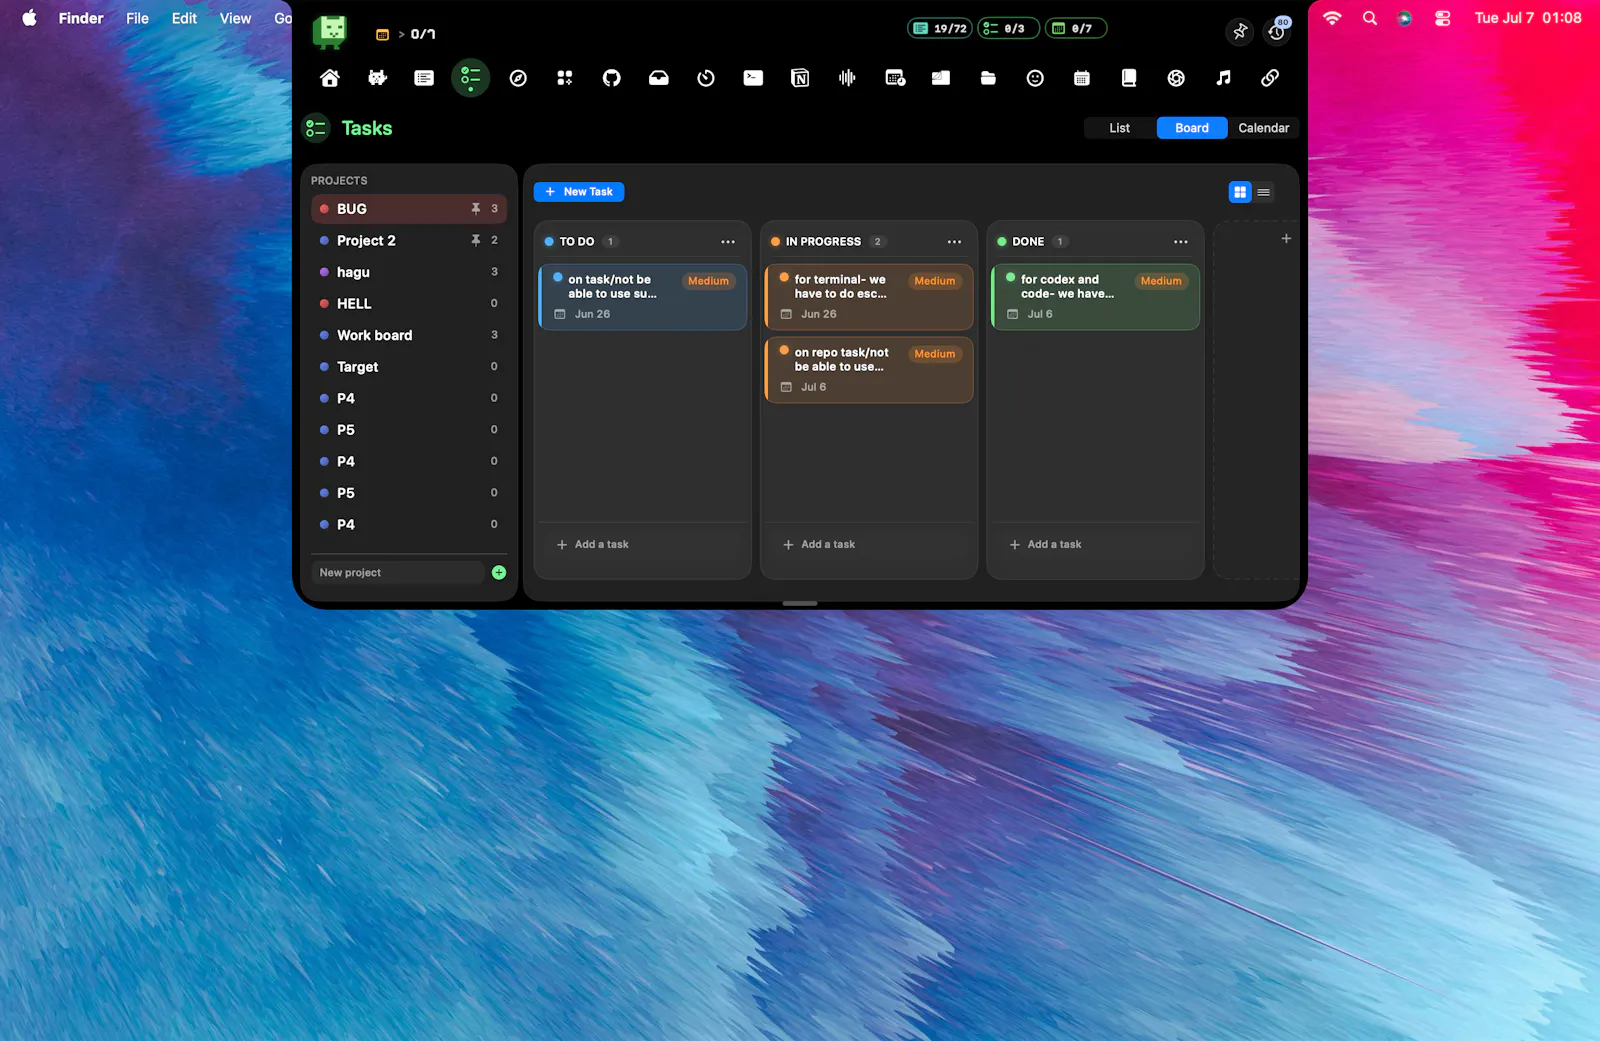This screenshot has width=1600, height=1041.
Task: Add a task in DONE column
Action: pyautogui.click(x=1046, y=545)
